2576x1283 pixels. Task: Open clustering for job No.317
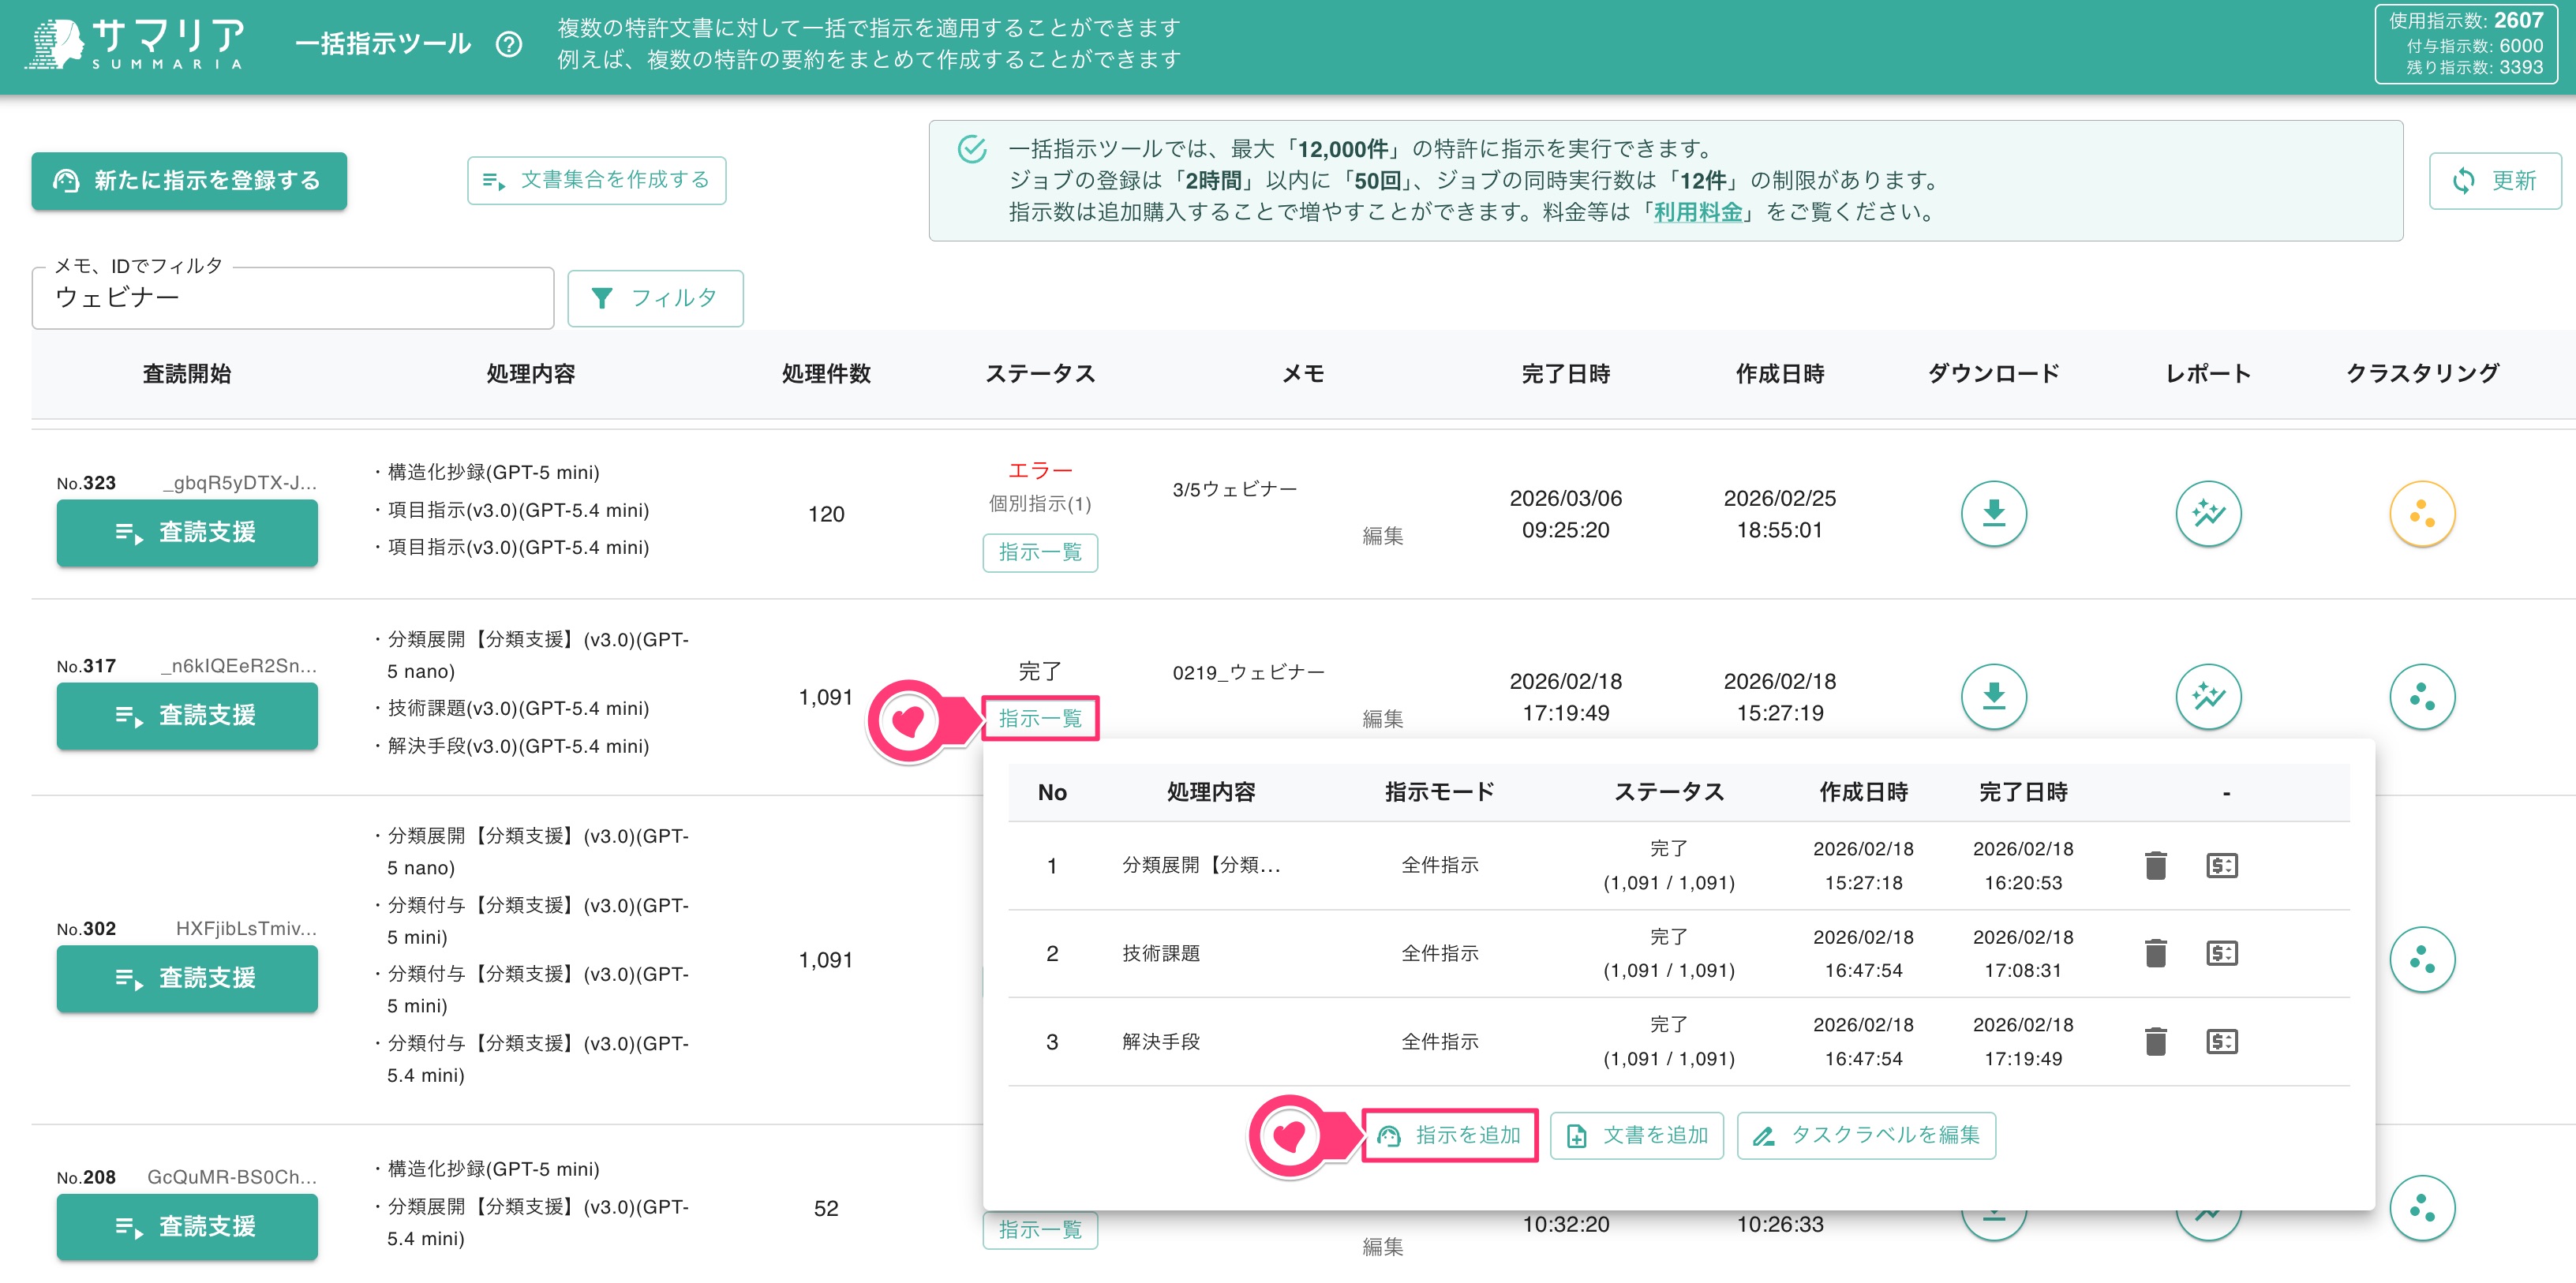click(2422, 697)
